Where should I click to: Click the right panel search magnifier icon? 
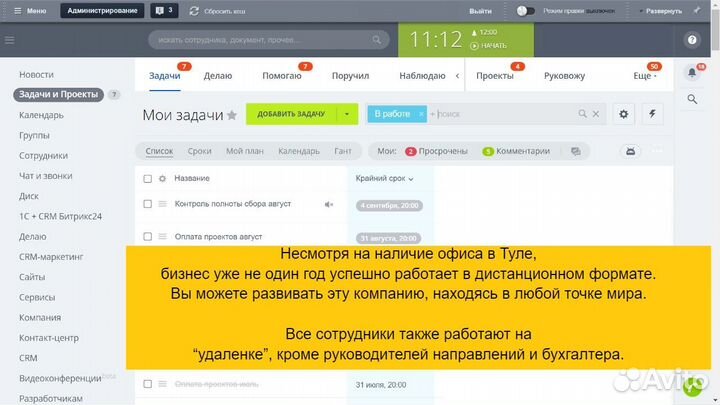coord(692,99)
